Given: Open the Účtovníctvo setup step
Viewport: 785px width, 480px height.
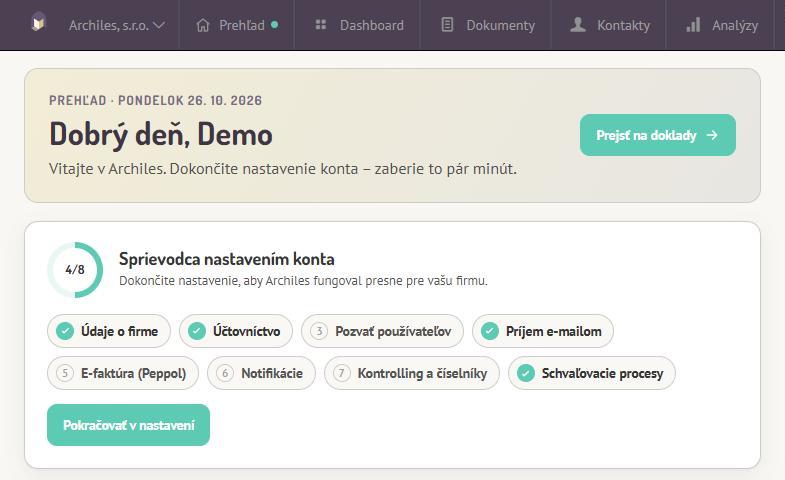Looking at the screenshot, I should 236,331.
